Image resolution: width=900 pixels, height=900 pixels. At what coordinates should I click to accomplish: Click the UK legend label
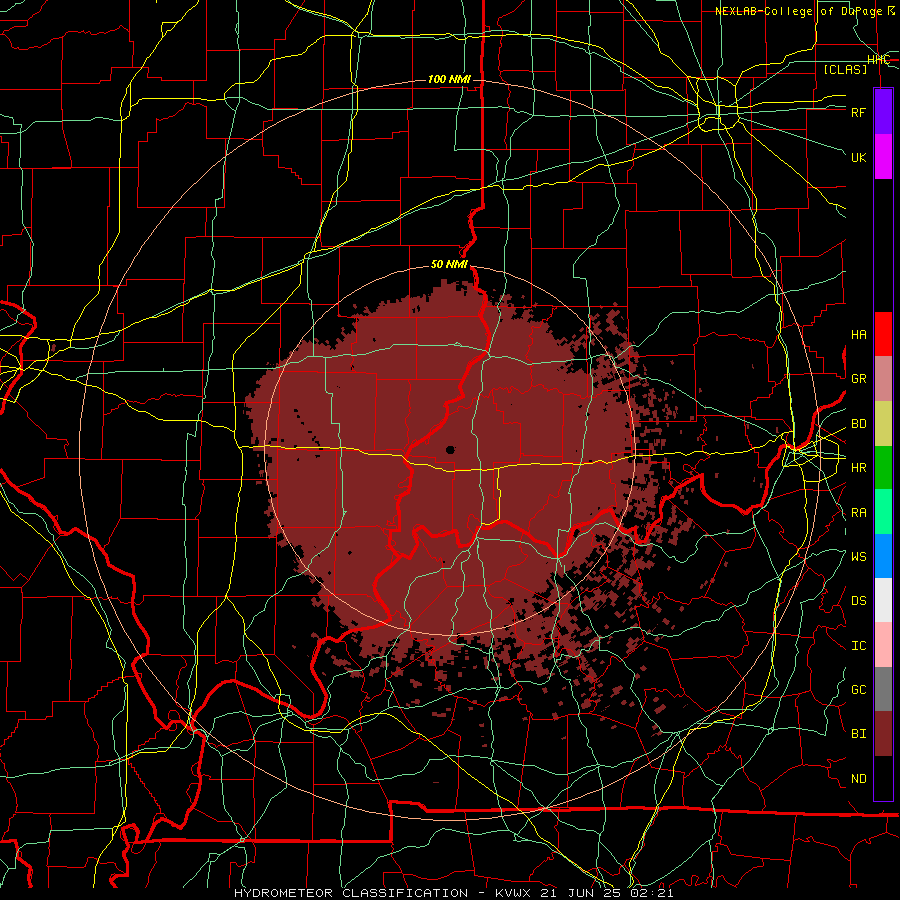coord(858,157)
